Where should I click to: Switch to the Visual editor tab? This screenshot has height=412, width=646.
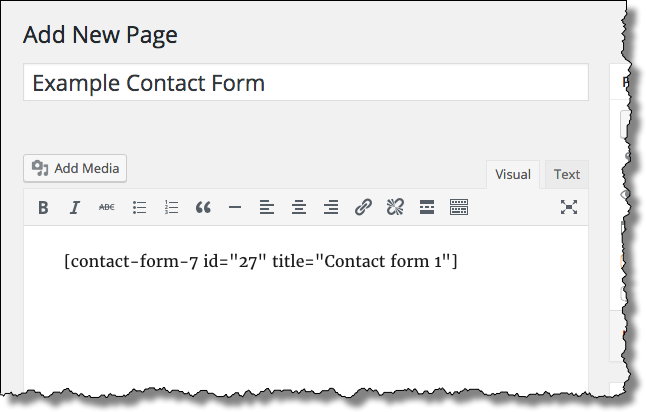513,175
